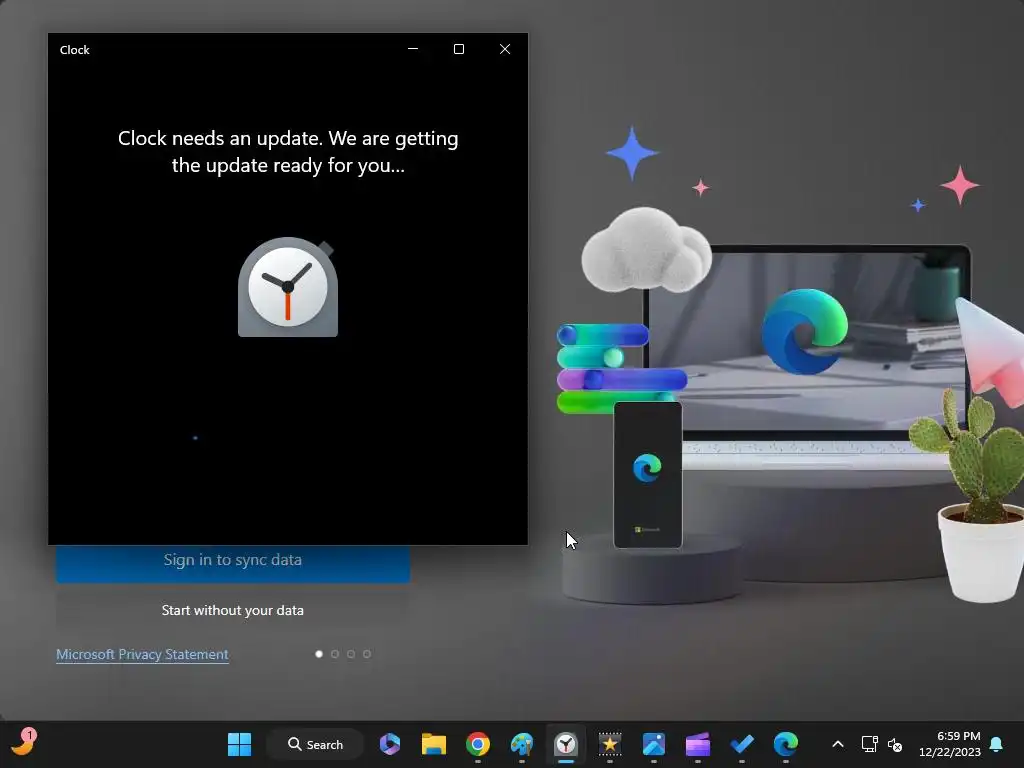Open File Explorer from the taskbar
Image resolution: width=1024 pixels, height=768 pixels.
tap(434, 744)
